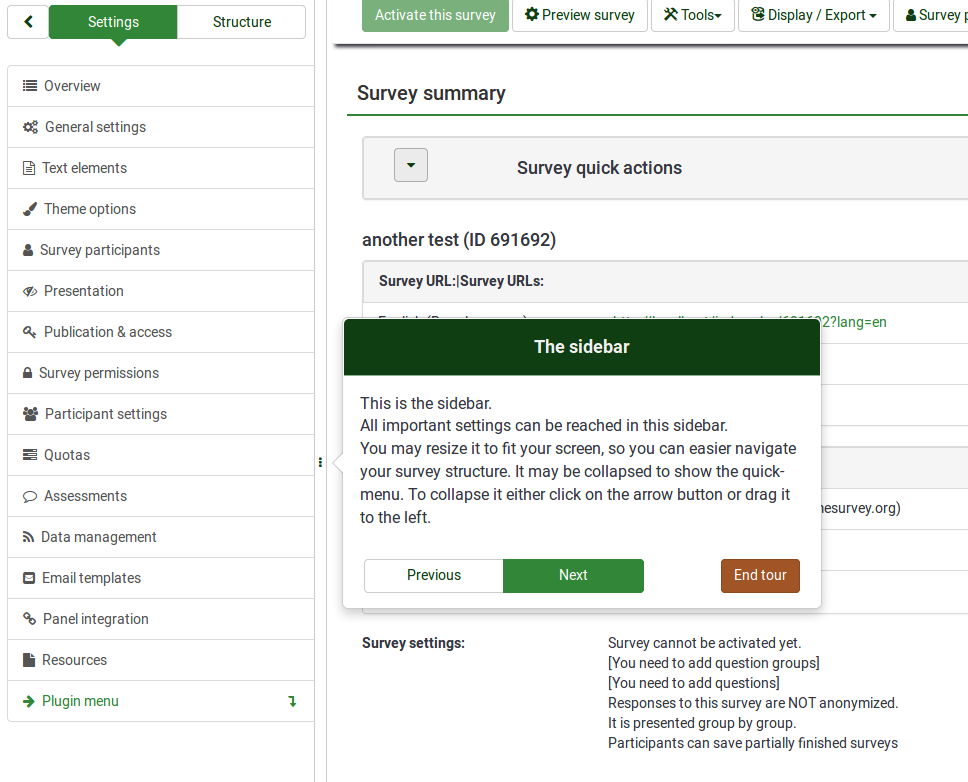Open the Quotas settings entry
This screenshot has width=968, height=782.
pyautogui.click(x=67, y=455)
